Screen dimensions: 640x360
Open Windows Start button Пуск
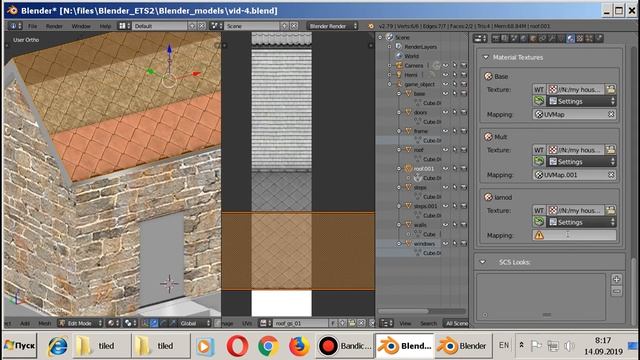20,346
